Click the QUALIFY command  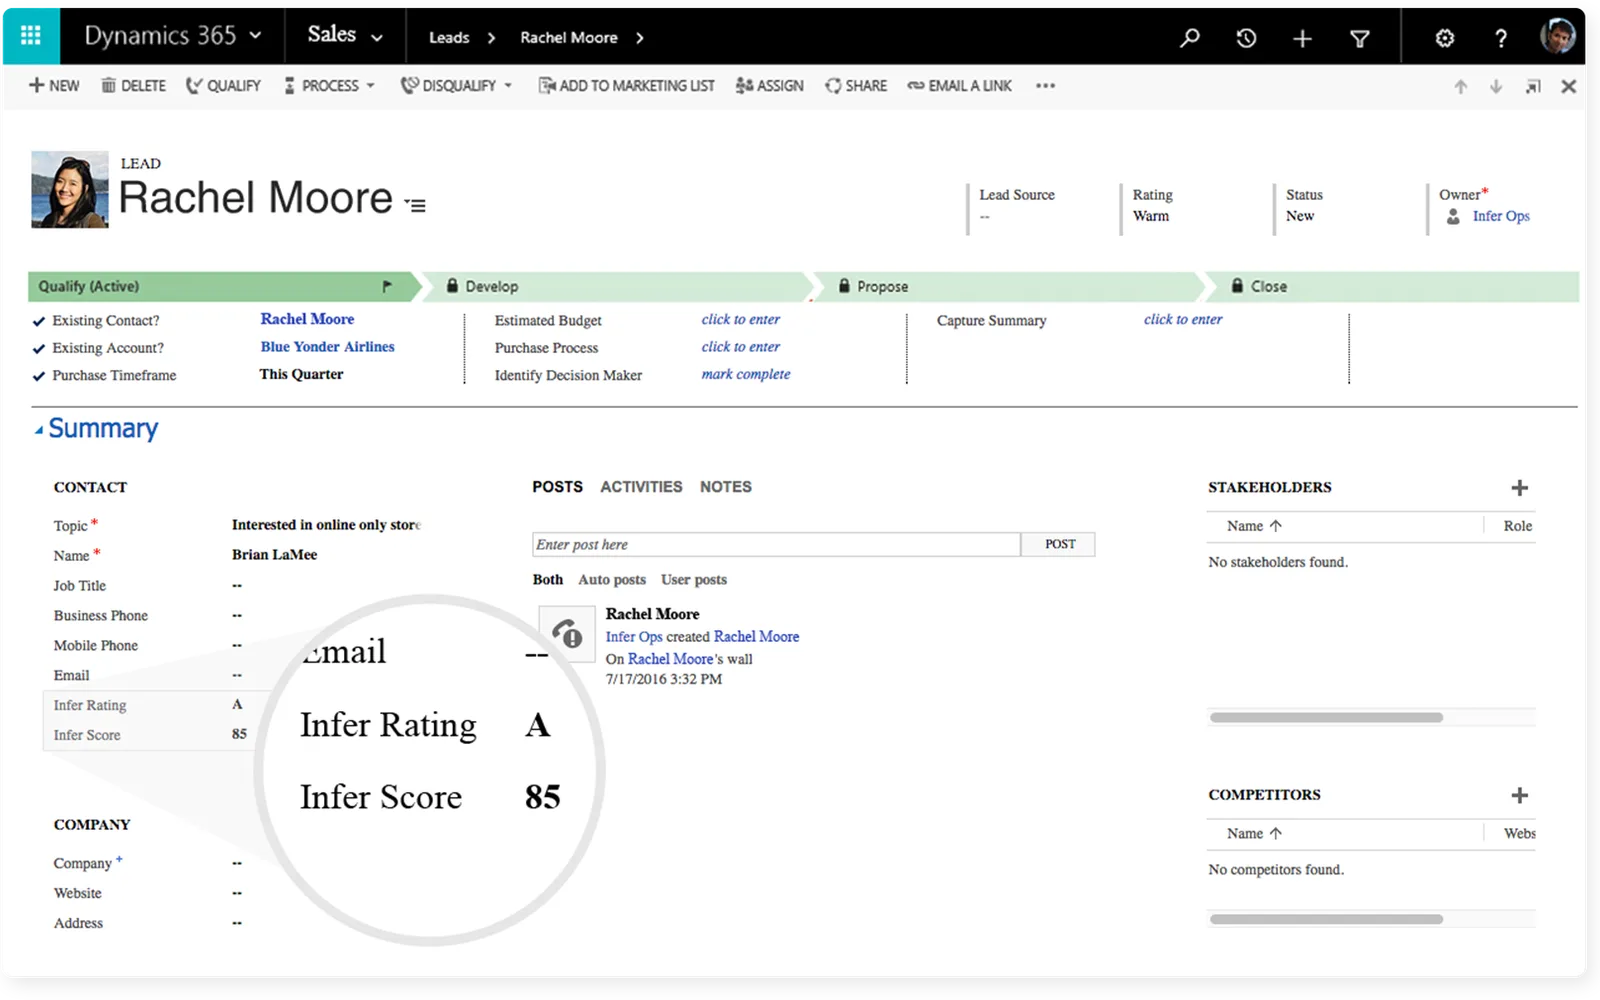coord(224,86)
